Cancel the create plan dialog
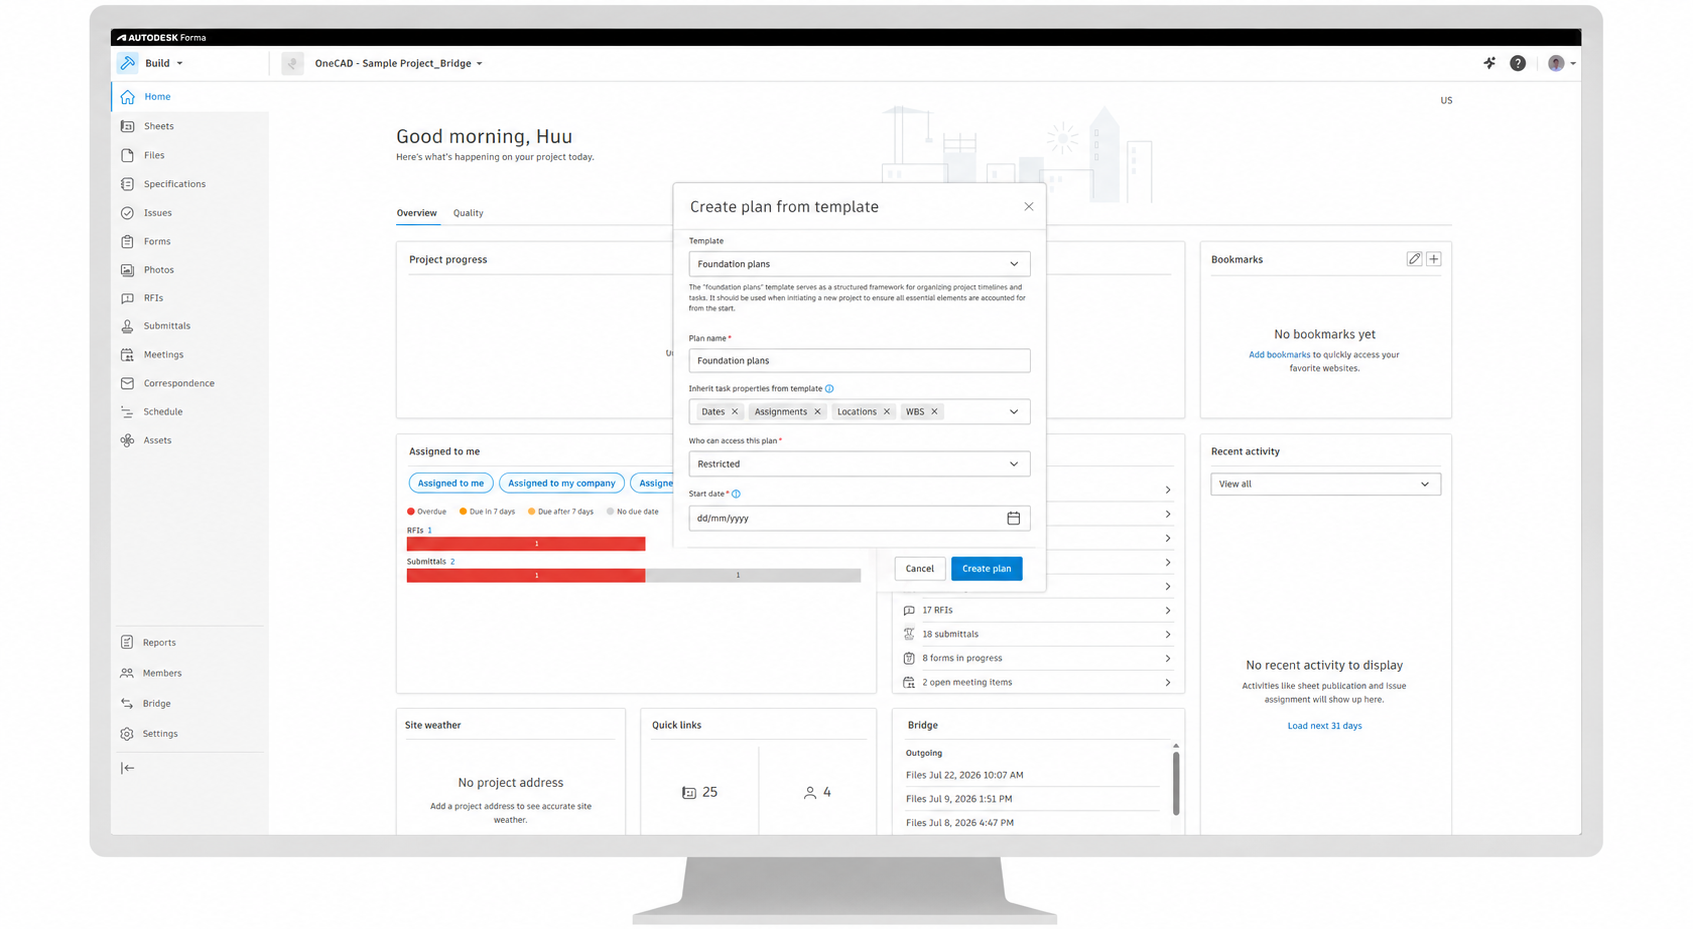Viewport: 1693px width, 929px height. [919, 569]
